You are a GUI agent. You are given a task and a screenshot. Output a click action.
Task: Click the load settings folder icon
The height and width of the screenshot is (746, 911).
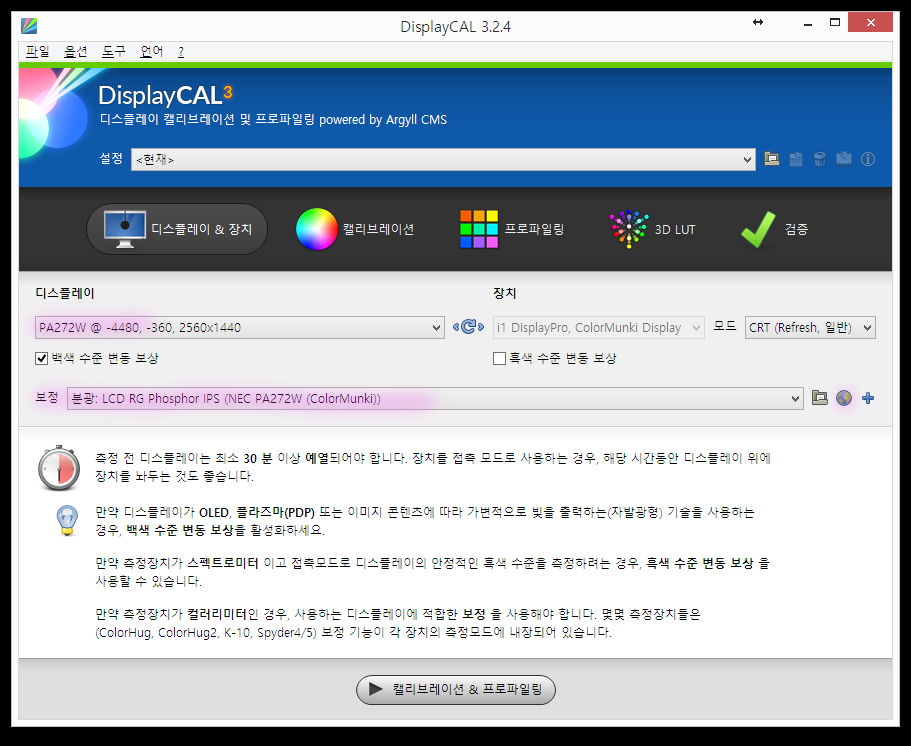tap(772, 159)
